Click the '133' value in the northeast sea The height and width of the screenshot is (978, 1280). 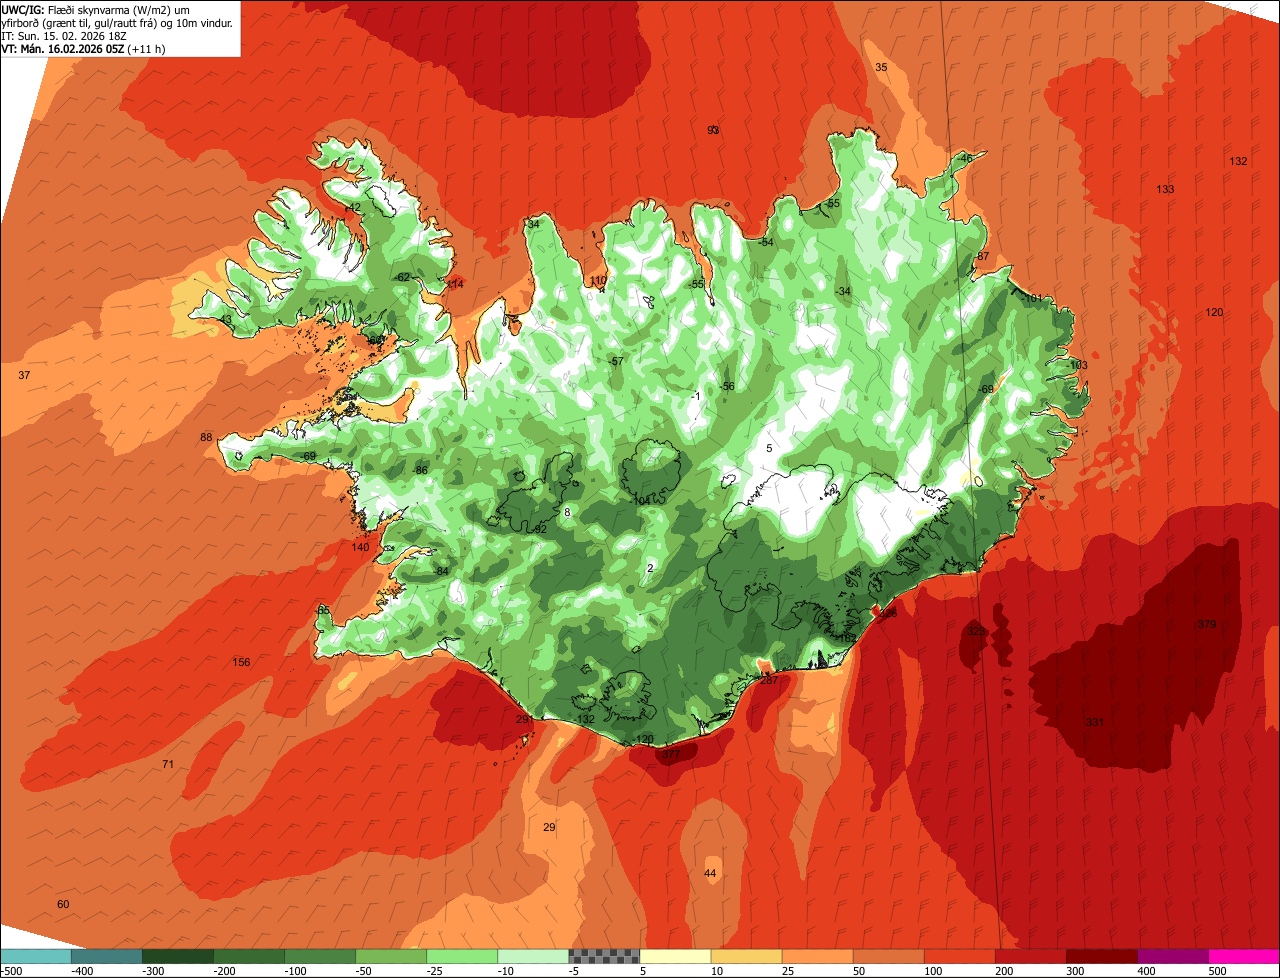pyautogui.click(x=1165, y=190)
